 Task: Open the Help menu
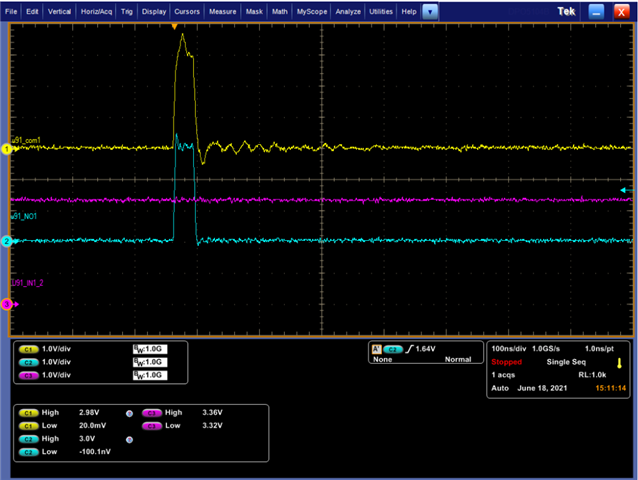[x=409, y=11]
